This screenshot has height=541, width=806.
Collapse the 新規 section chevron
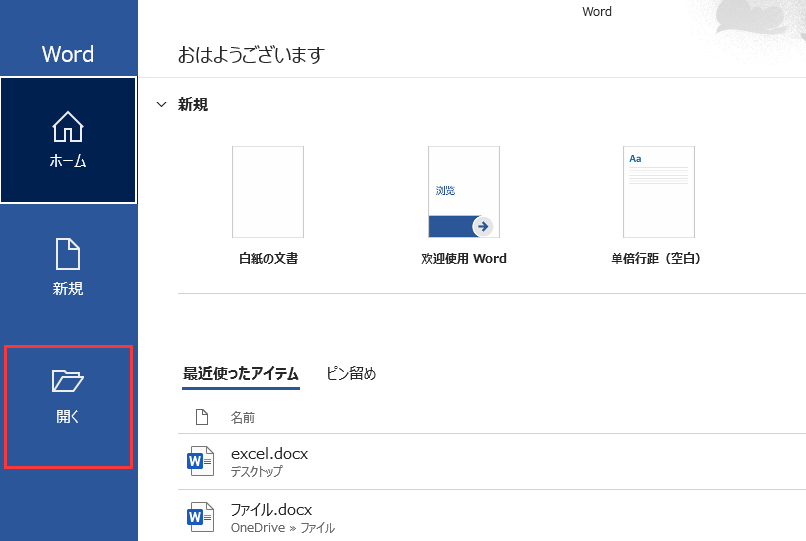(161, 104)
